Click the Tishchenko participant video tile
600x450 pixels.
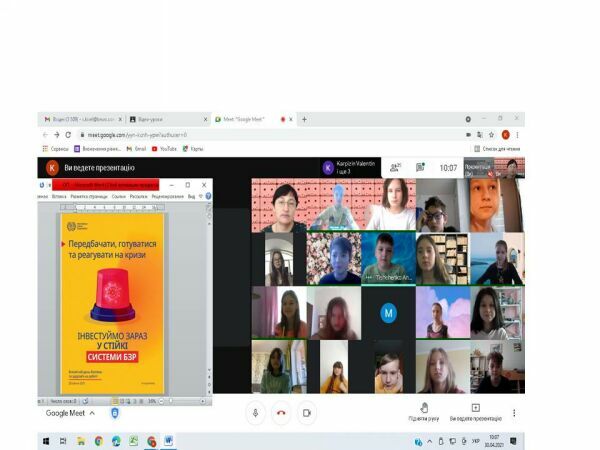388,259
